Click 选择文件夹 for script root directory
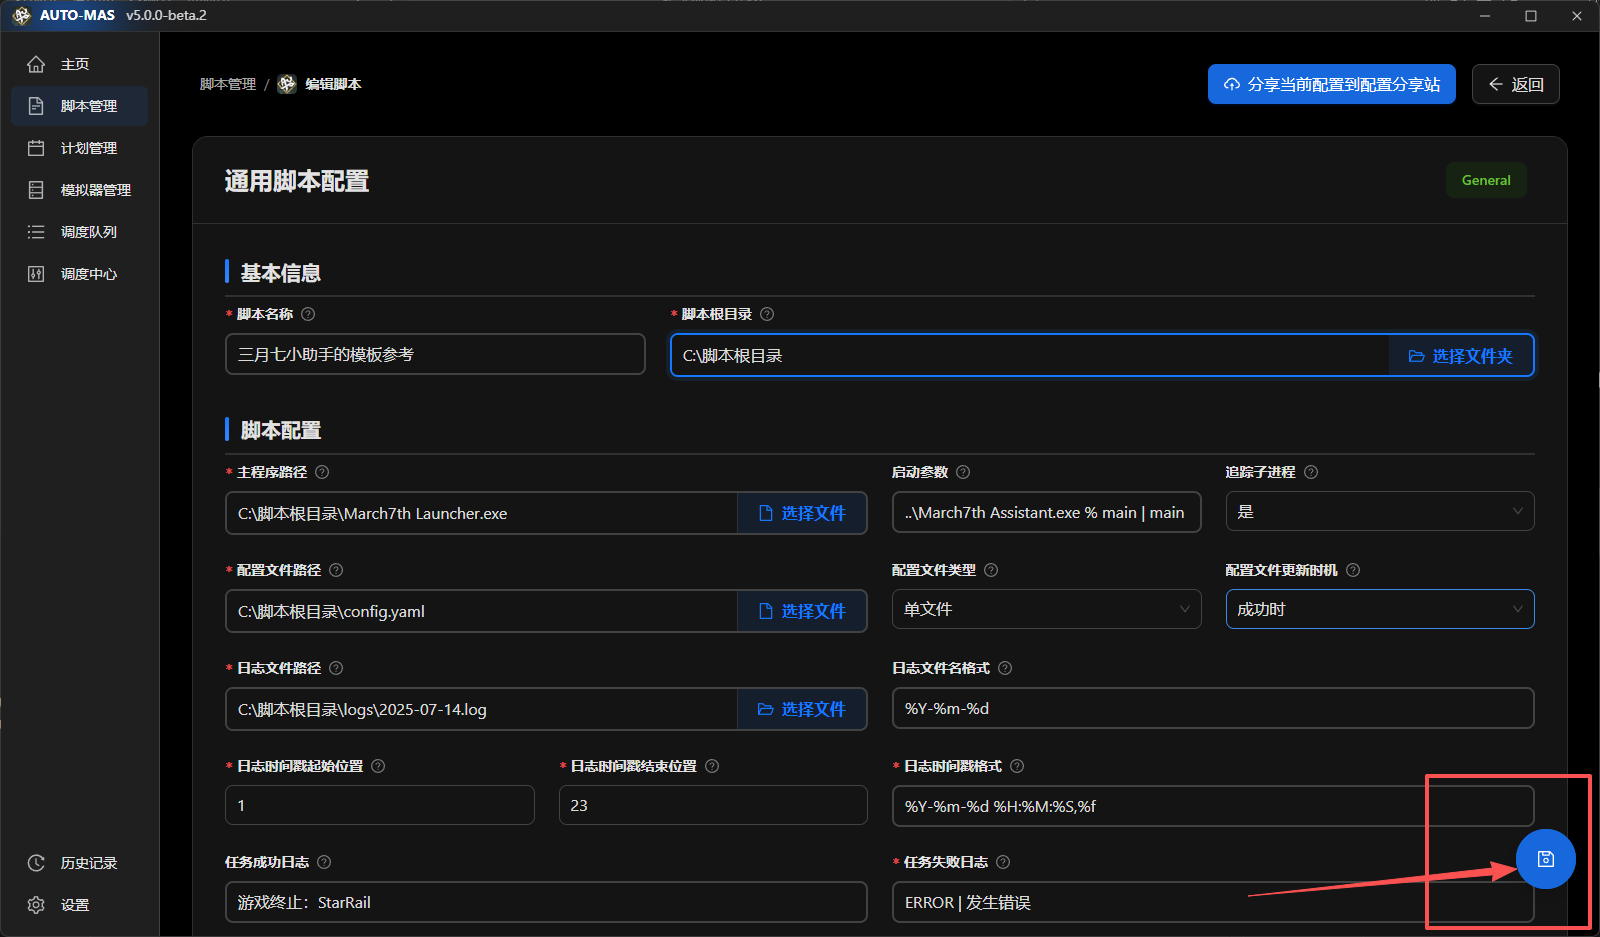This screenshot has height=937, width=1600. click(x=1460, y=356)
